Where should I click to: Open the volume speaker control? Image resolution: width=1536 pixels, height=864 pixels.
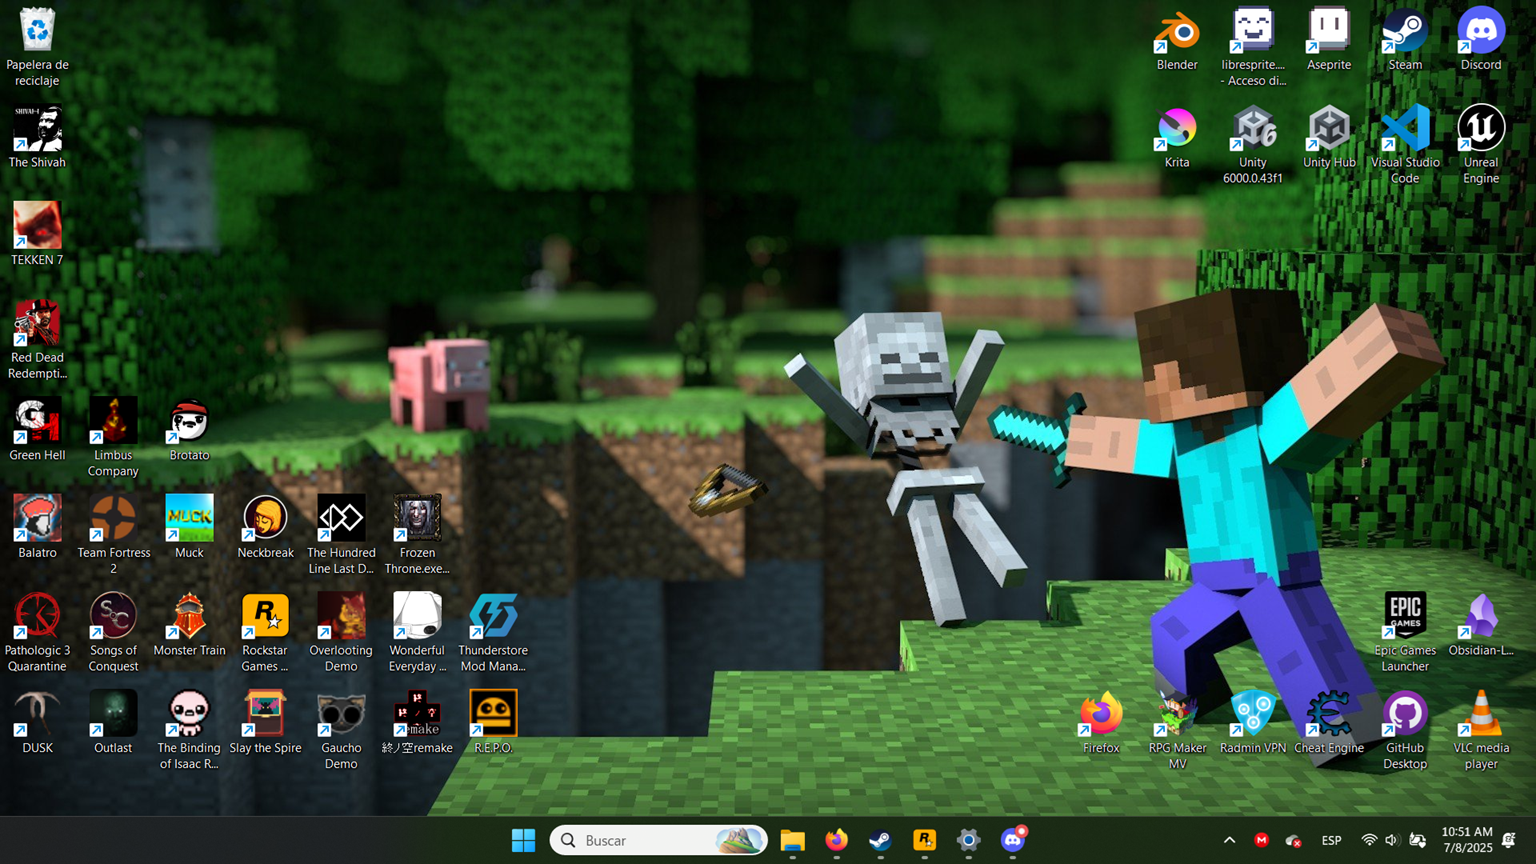tap(1392, 841)
